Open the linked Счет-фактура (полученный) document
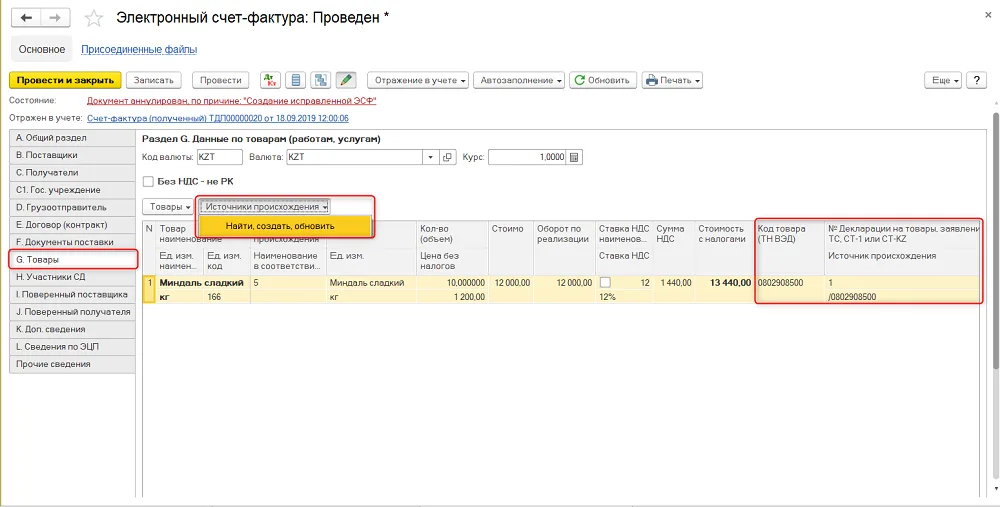This screenshot has height=507, width=1000. (x=217, y=118)
